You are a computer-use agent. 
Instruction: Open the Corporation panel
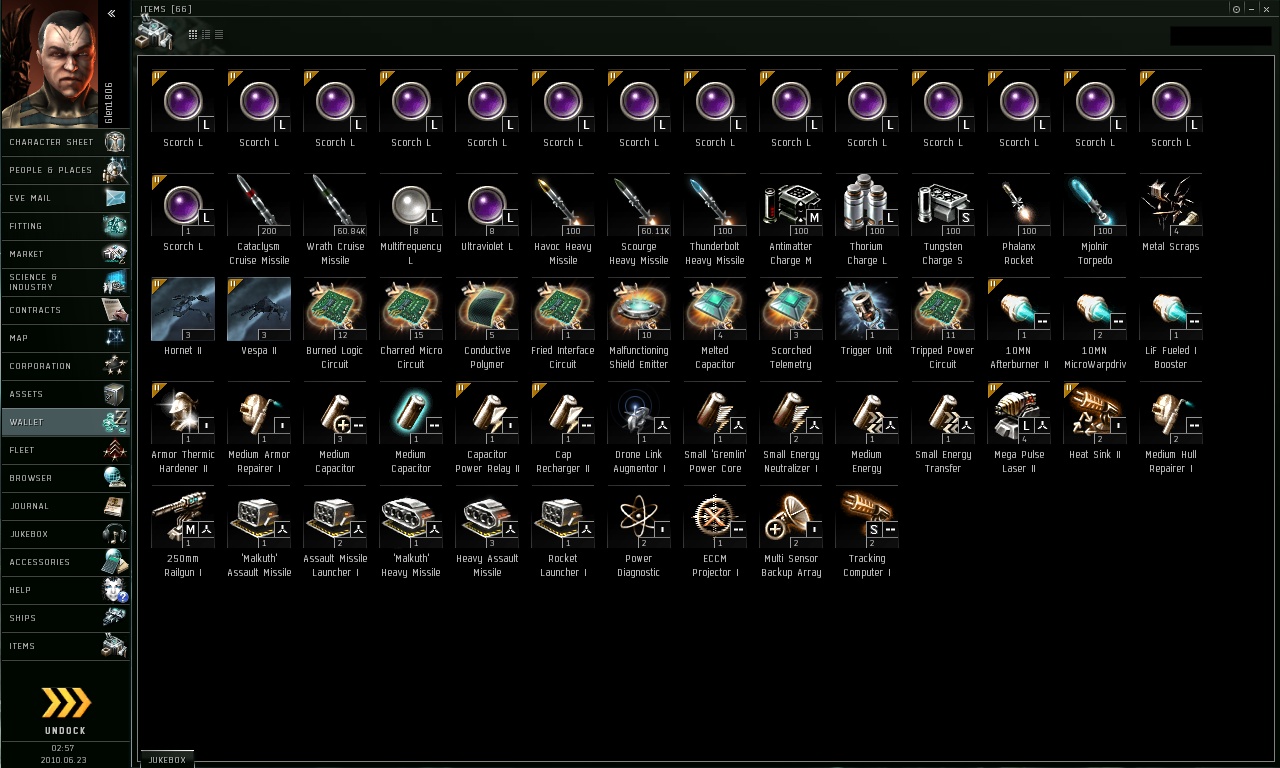point(65,366)
